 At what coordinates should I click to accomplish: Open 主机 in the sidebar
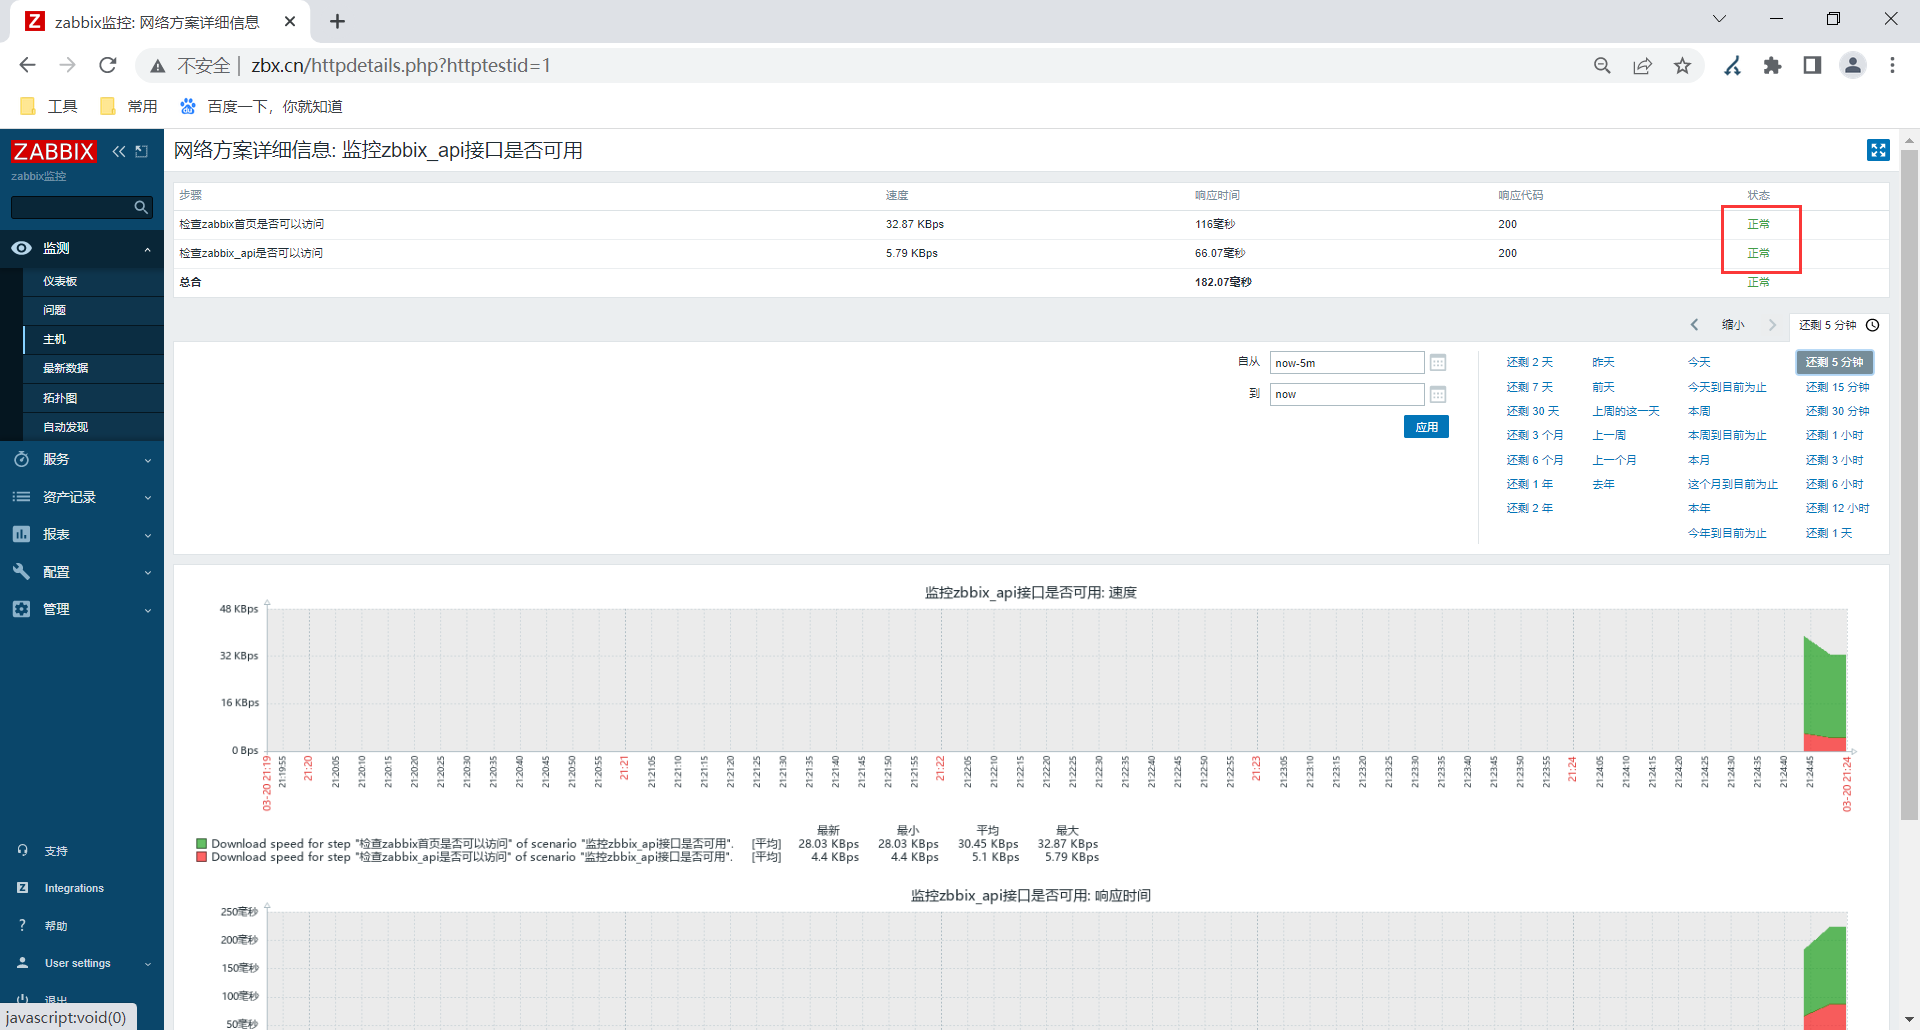pyautogui.click(x=54, y=339)
